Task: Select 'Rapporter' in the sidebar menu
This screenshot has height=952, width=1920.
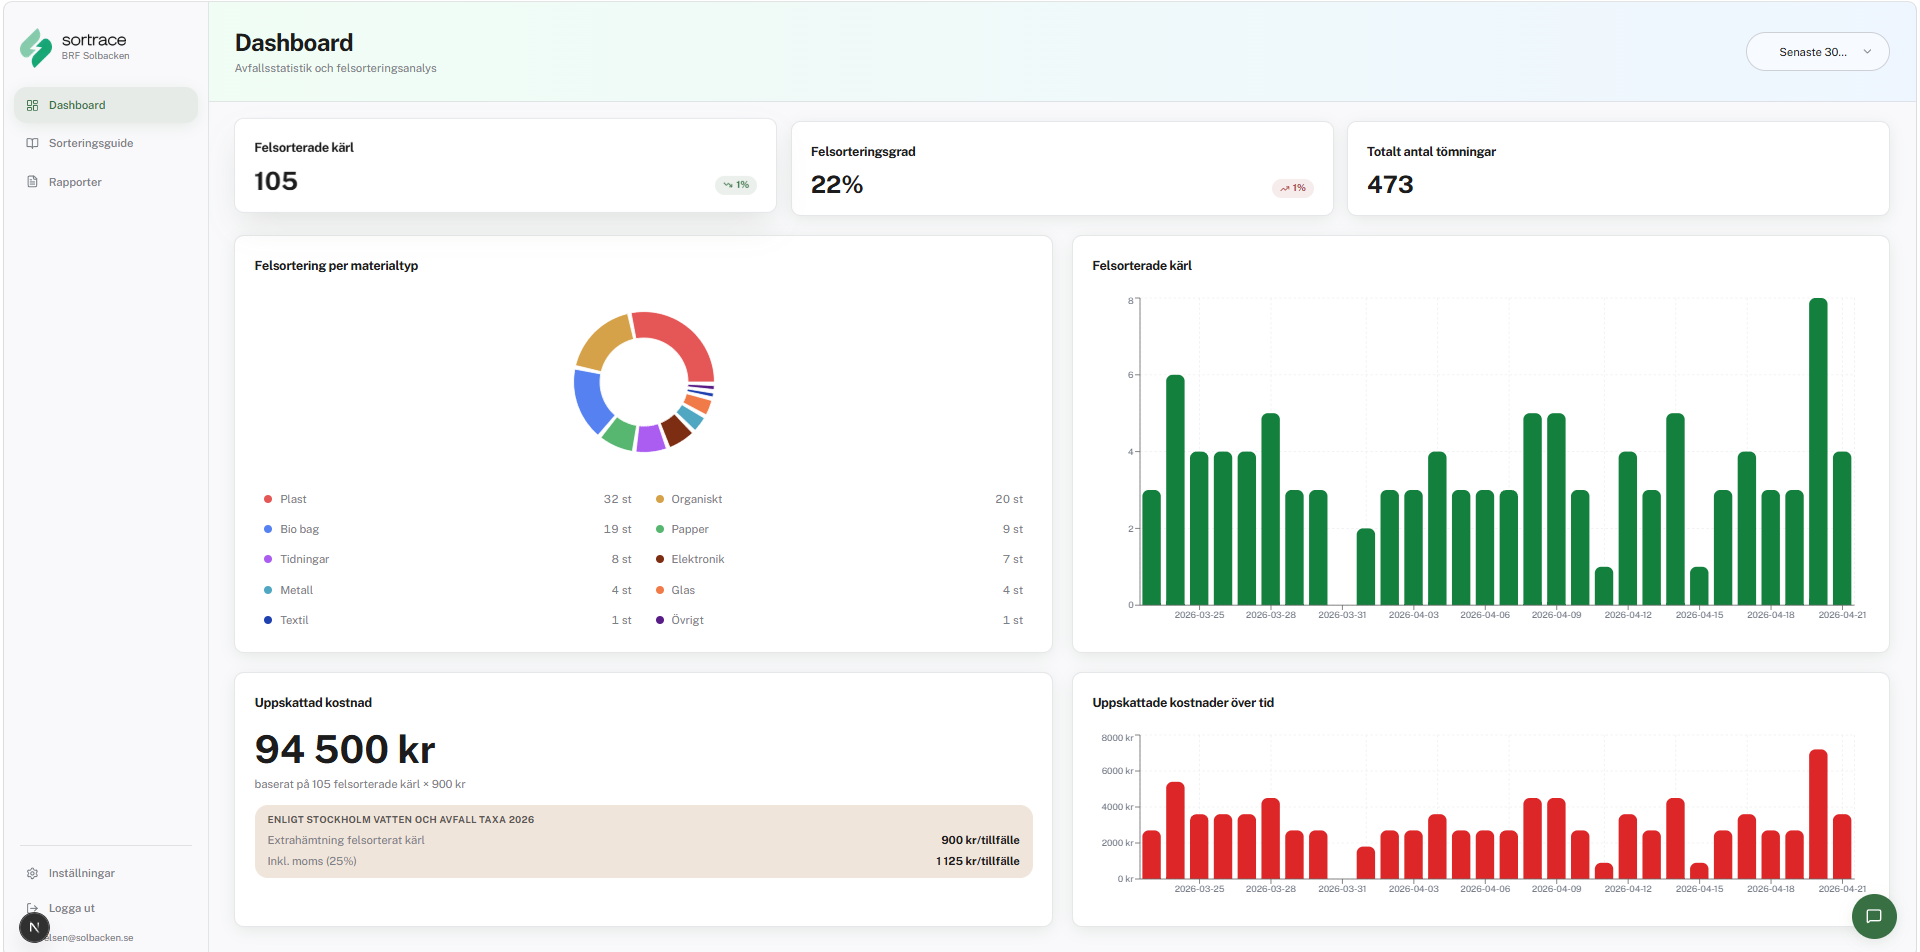Action: 75,181
